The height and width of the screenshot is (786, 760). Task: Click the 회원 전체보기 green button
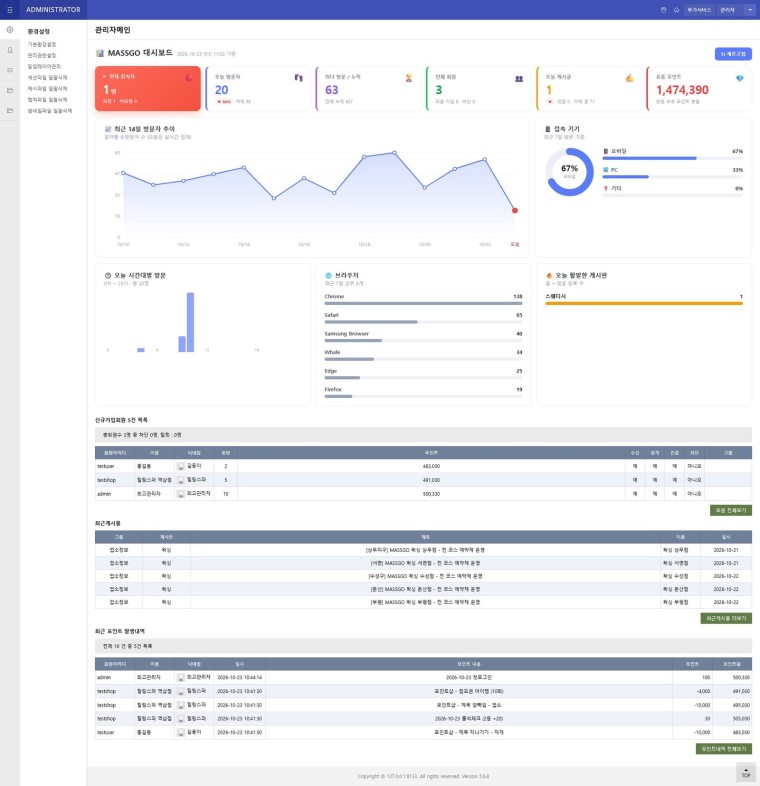coord(730,510)
